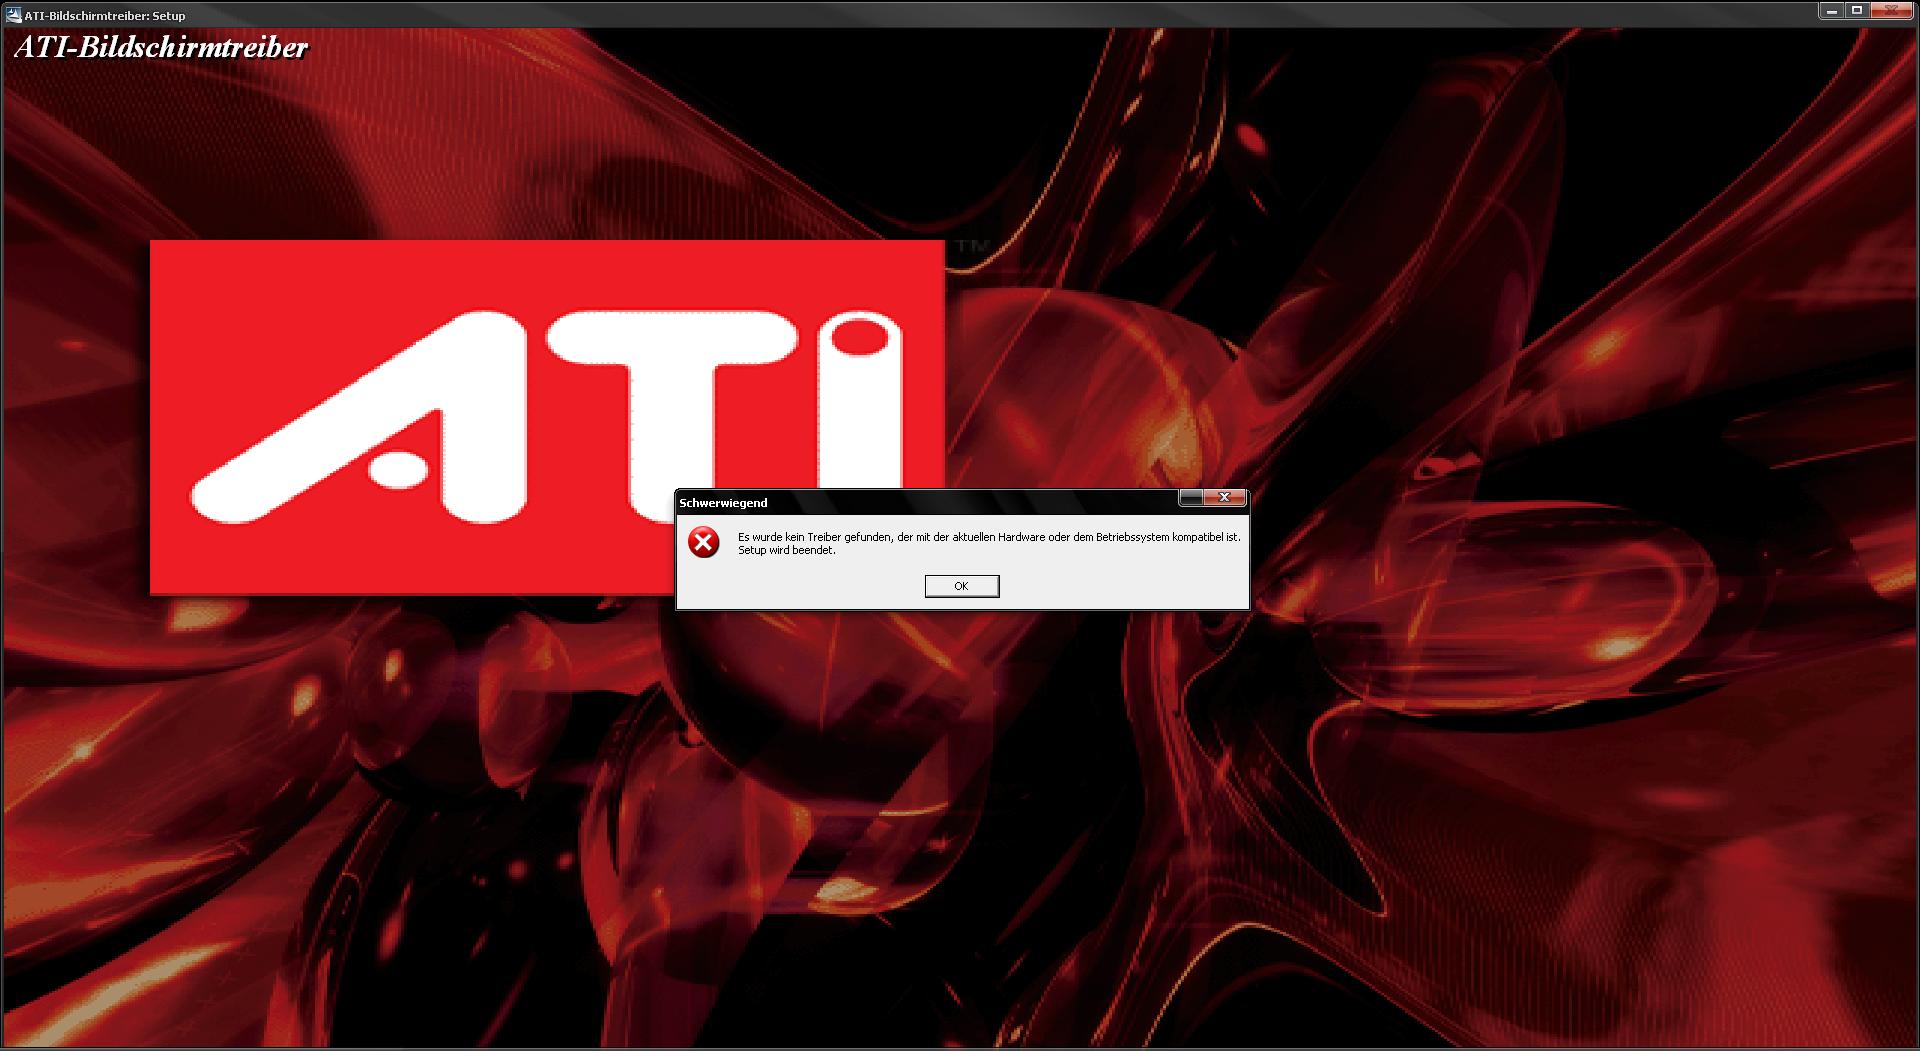1923x1051 pixels.
Task: Click the 'Schwerwiegend' dialog title
Action: coord(724,503)
